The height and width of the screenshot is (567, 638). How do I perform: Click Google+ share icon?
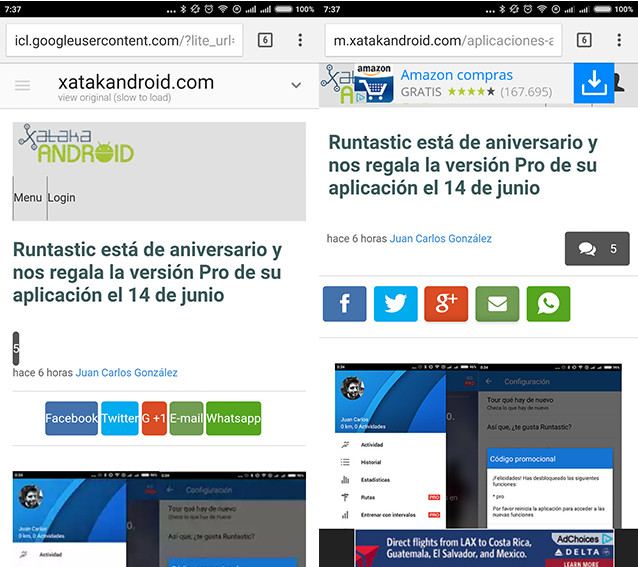click(446, 304)
